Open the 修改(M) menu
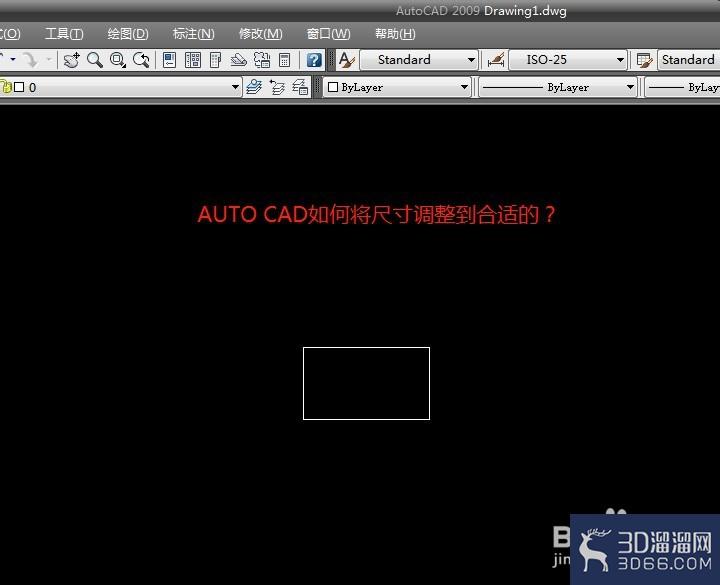This screenshot has width=720, height=585. 260,34
